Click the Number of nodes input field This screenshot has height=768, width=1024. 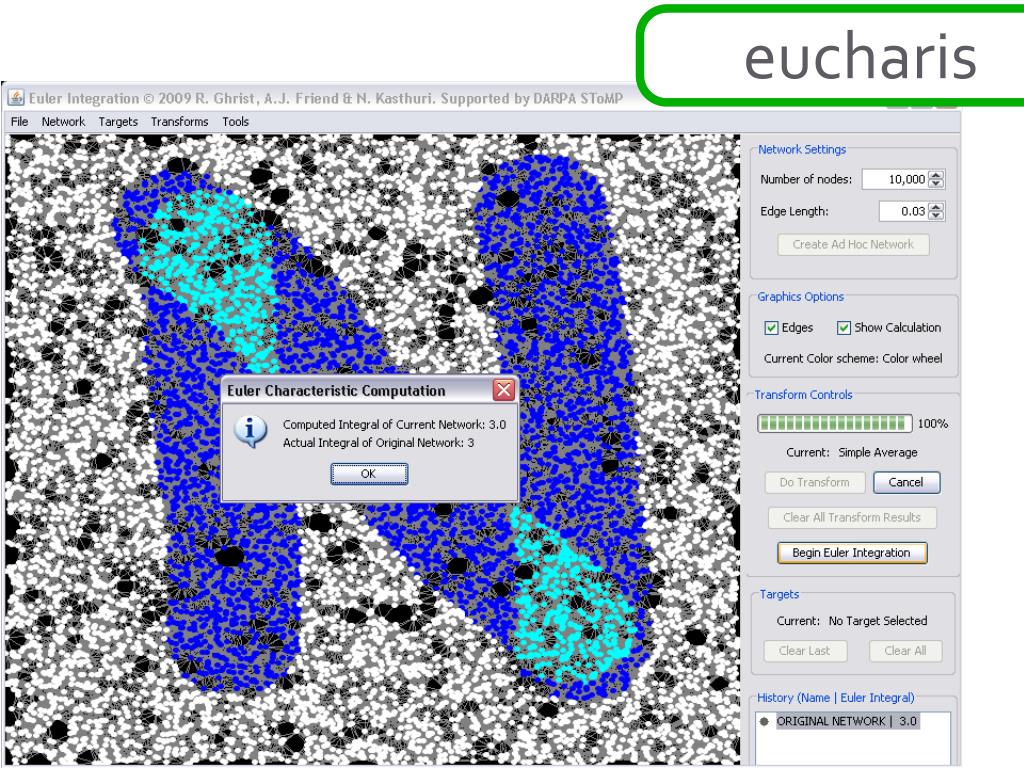coord(895,179)
